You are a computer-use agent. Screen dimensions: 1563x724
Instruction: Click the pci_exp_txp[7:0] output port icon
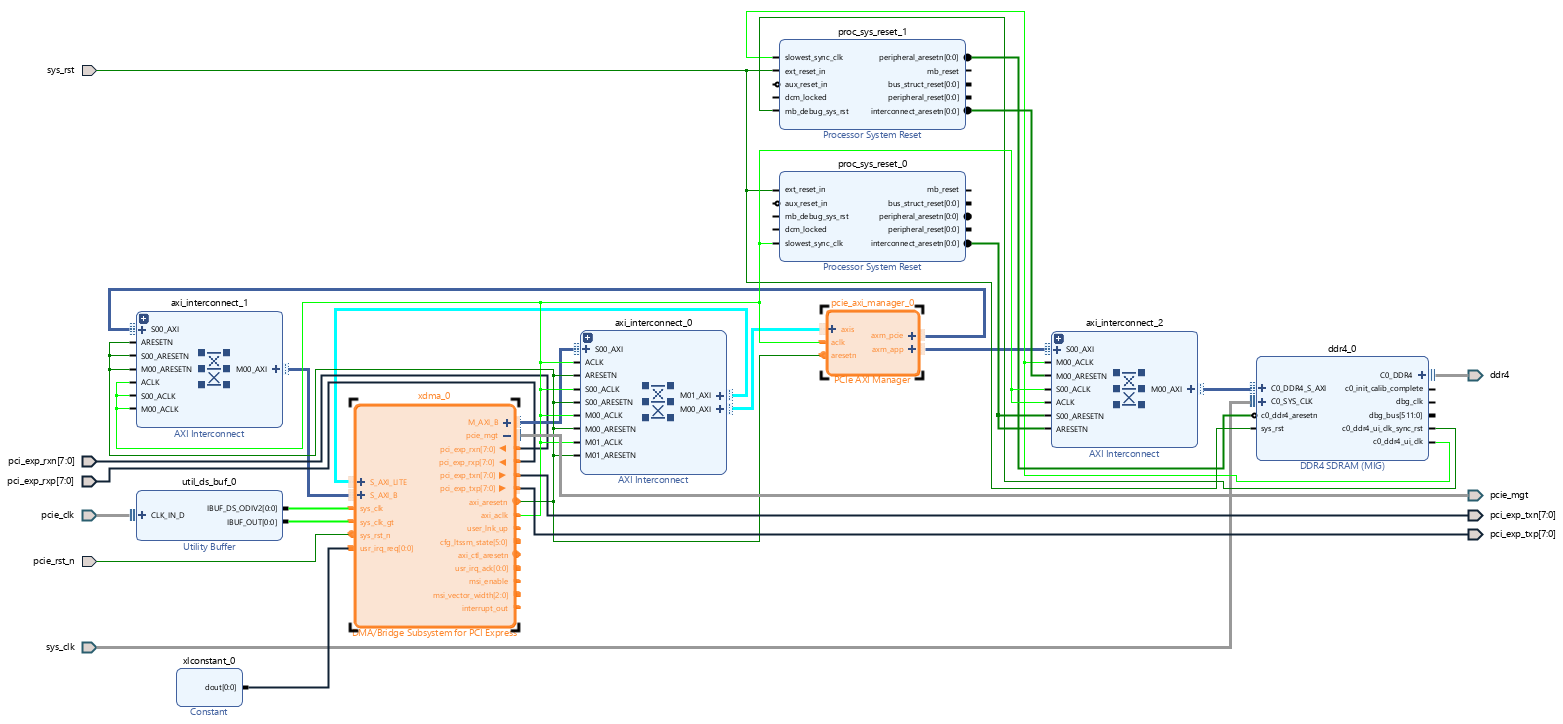[1474, 534]
